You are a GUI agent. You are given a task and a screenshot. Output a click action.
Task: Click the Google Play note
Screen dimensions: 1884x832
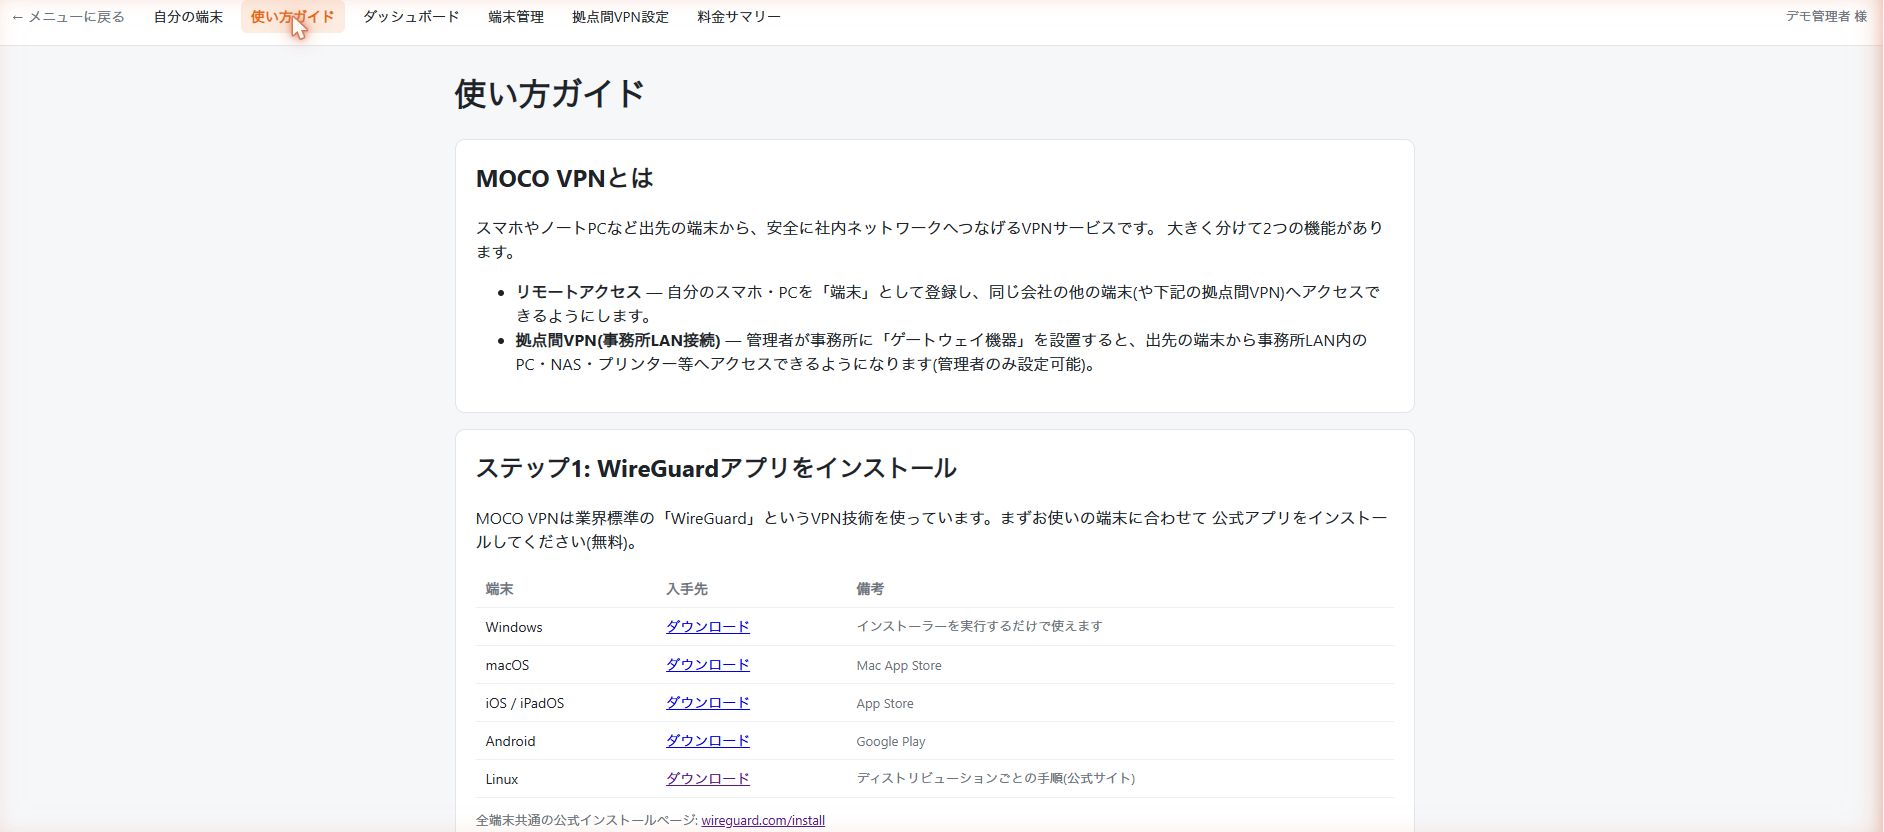click(x=891, y=742)
